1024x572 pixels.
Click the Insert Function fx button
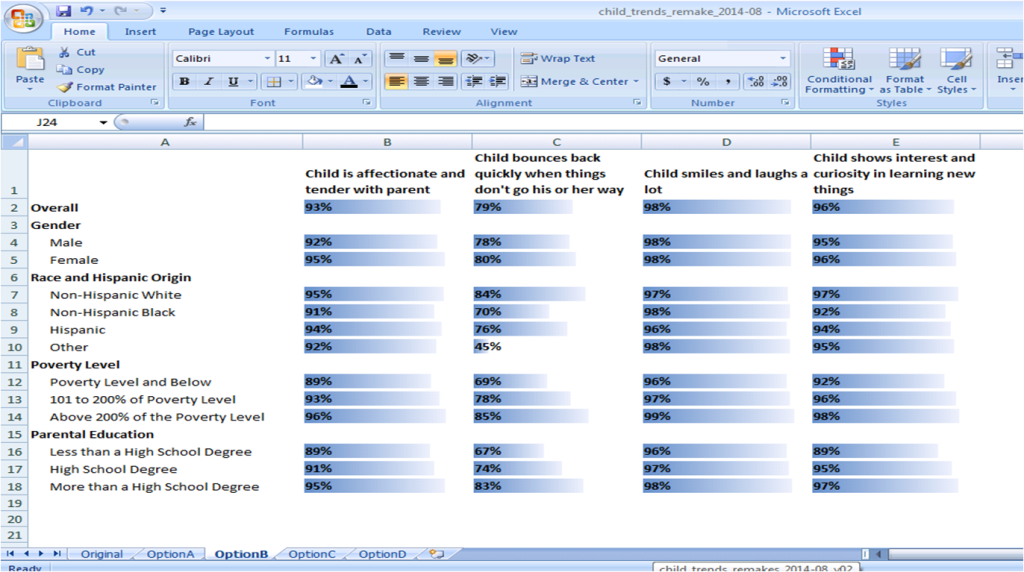click(190, 122)
